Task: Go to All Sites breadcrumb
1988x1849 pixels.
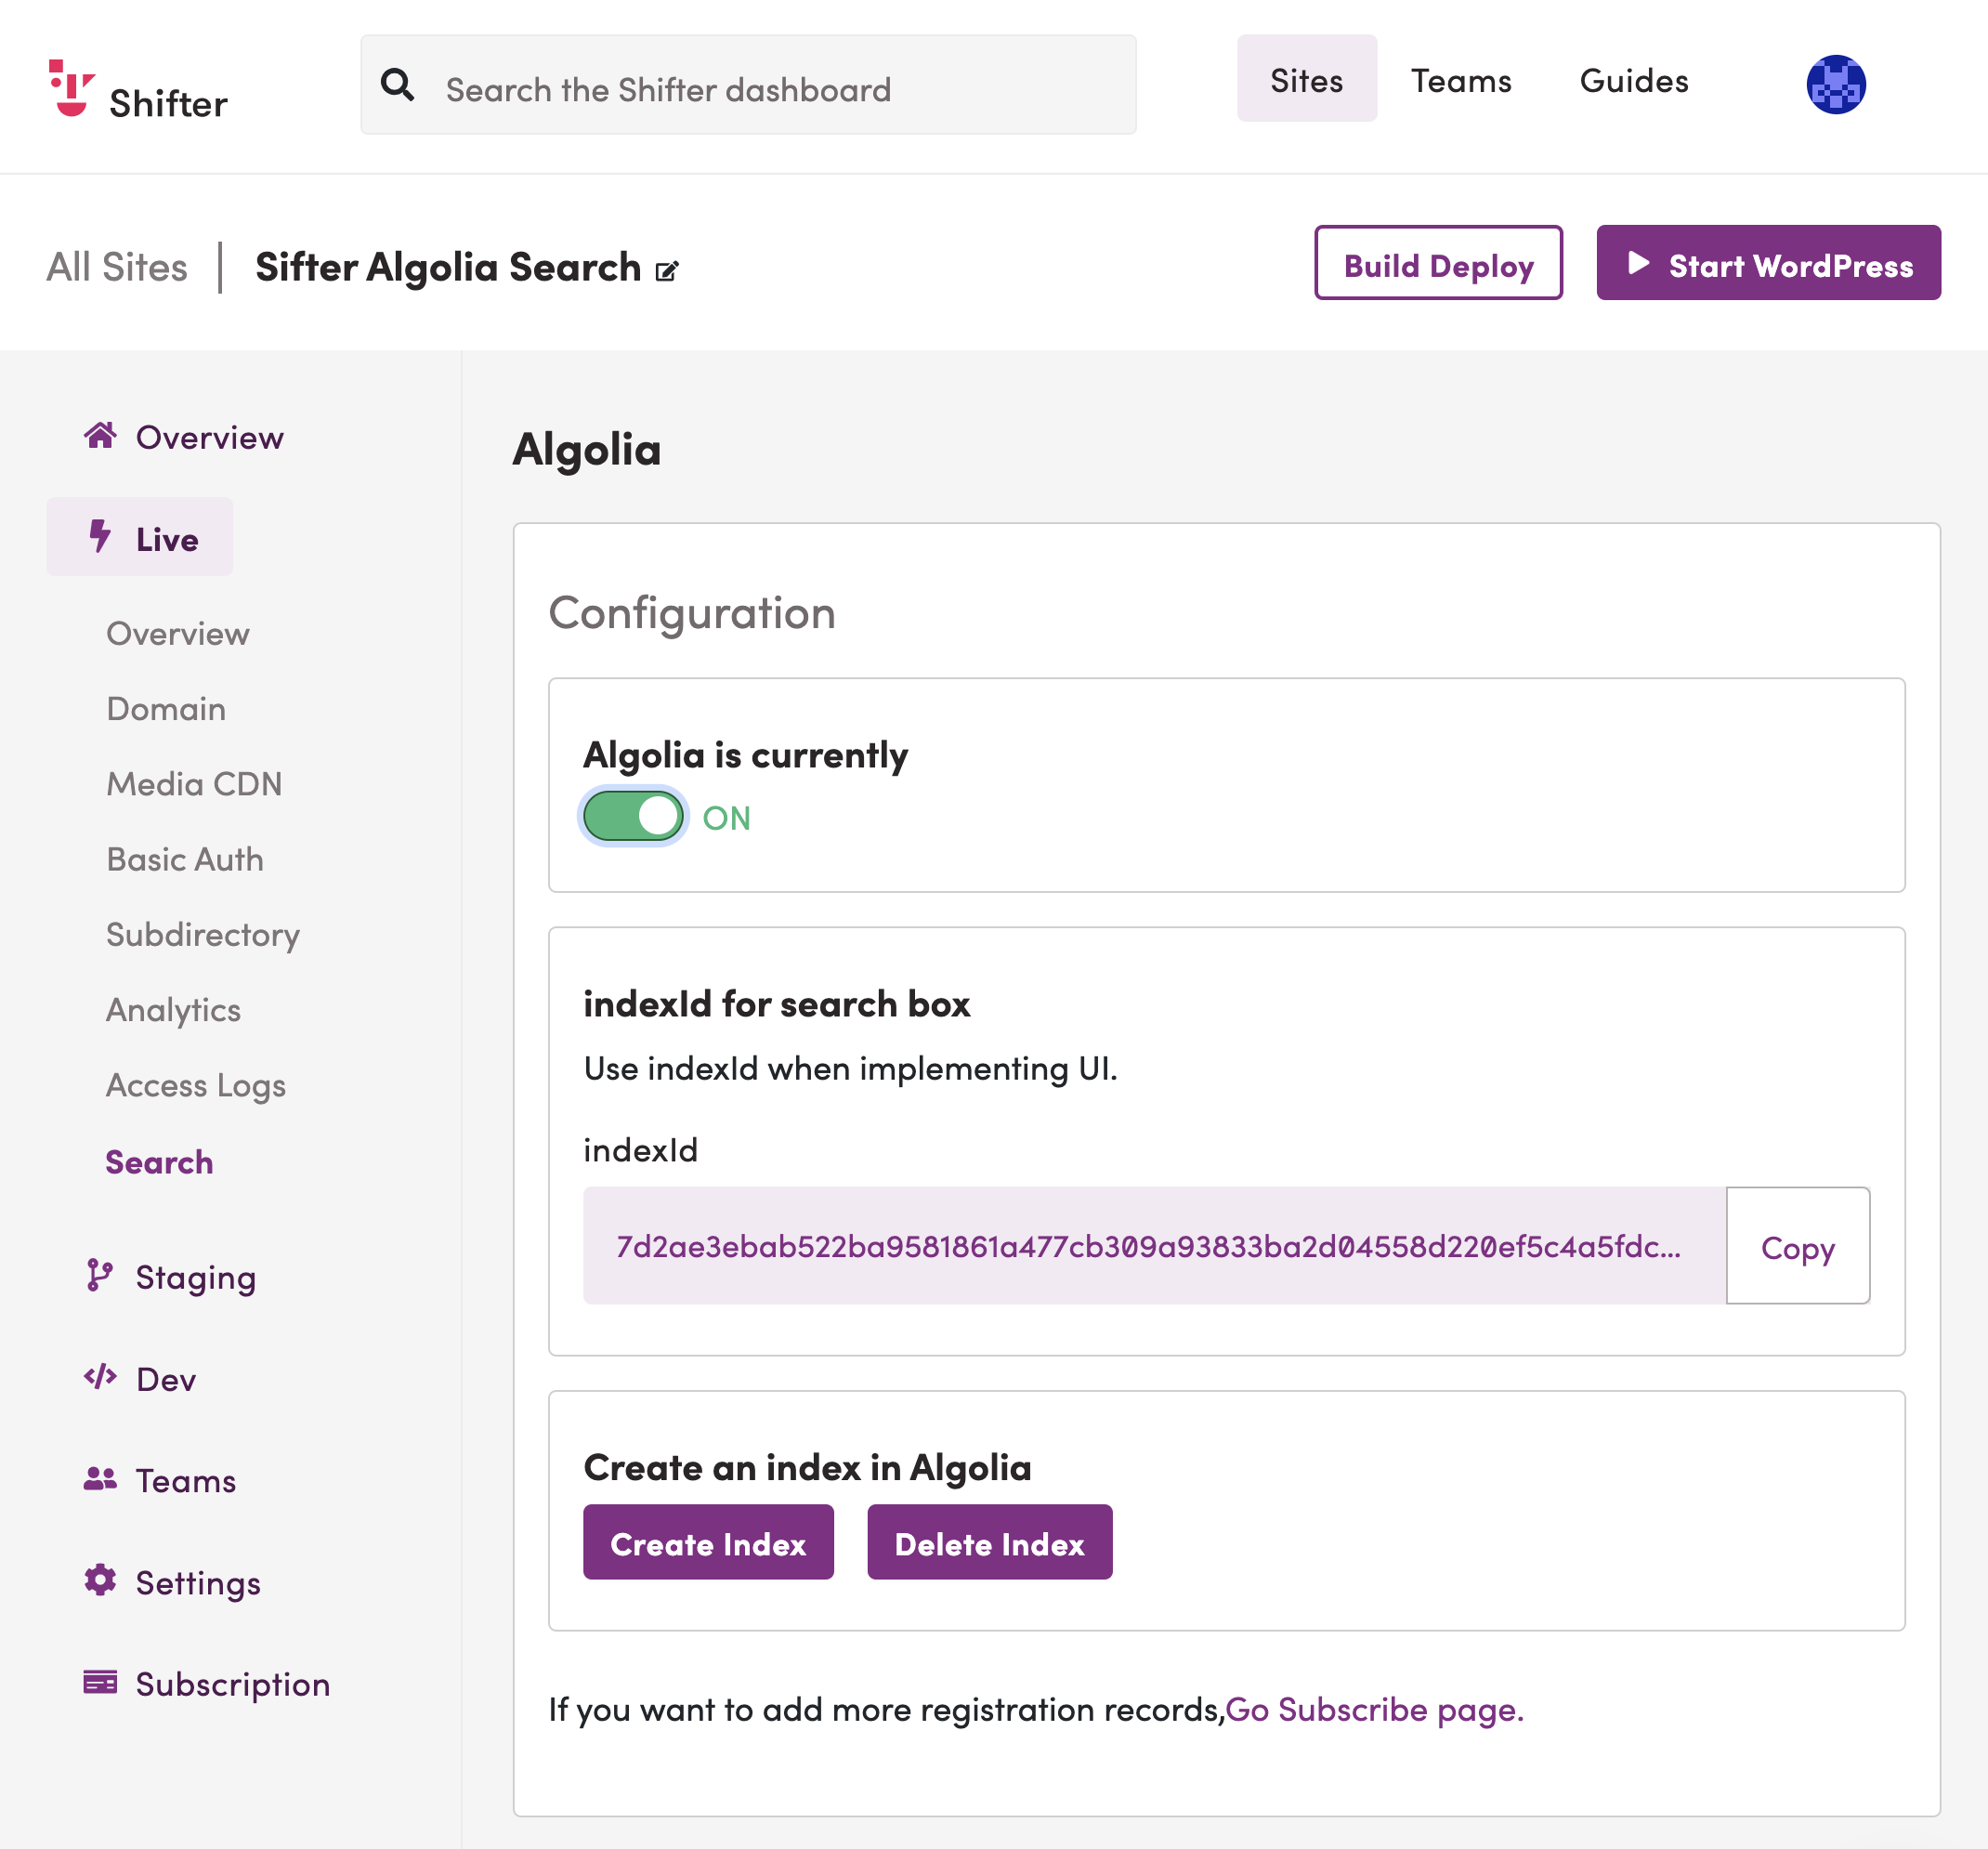Action: (x=117, y=267)
